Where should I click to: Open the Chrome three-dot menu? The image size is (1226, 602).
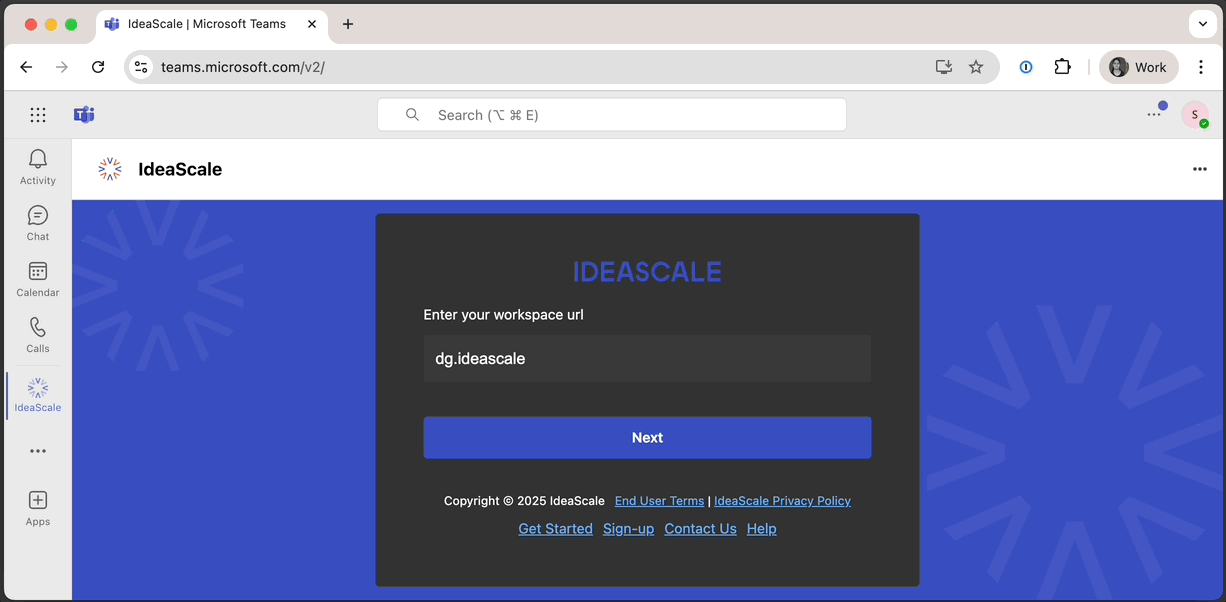click(1201, 67)
